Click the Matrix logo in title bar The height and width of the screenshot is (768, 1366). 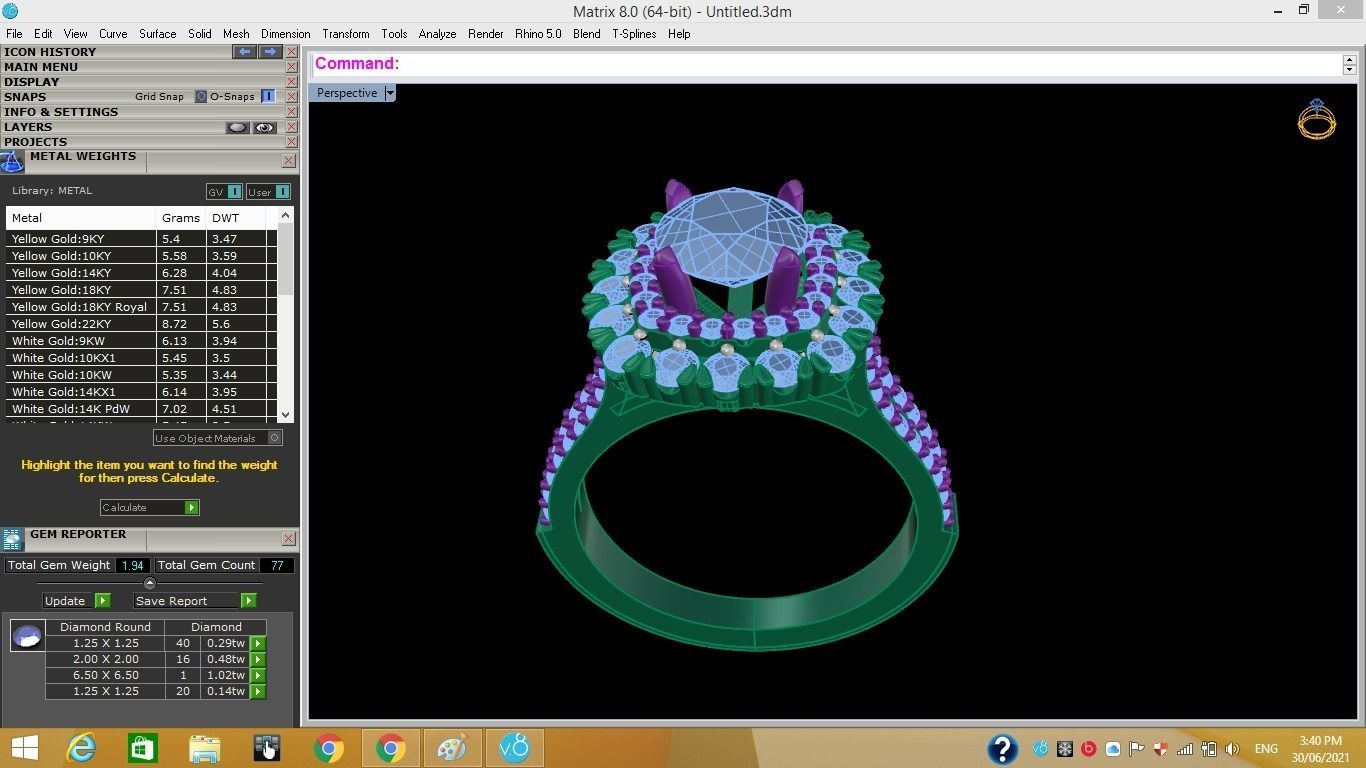tap(10, 11)
